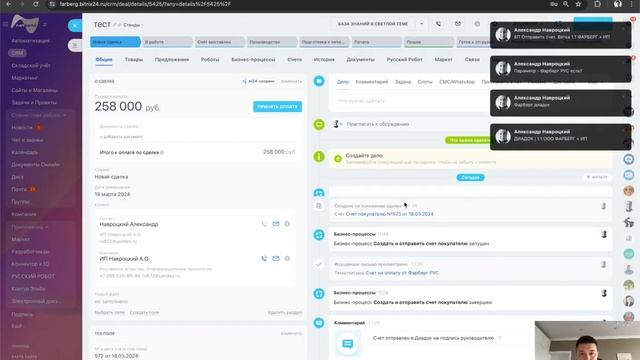This screenshot has width=640, height=360.
Task: Click БАЗА ЗНАНИЙ В СВЕТЛОЙ ТЕМЕ button
Action: coord(373,24)
